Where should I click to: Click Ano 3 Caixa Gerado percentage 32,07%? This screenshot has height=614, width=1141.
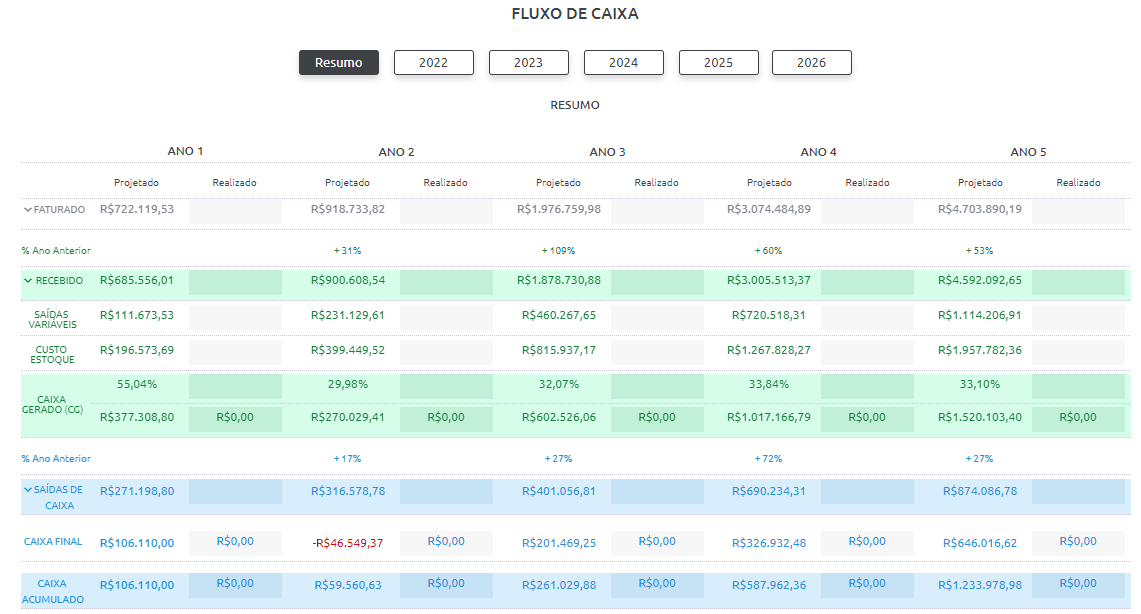[558, 384]
